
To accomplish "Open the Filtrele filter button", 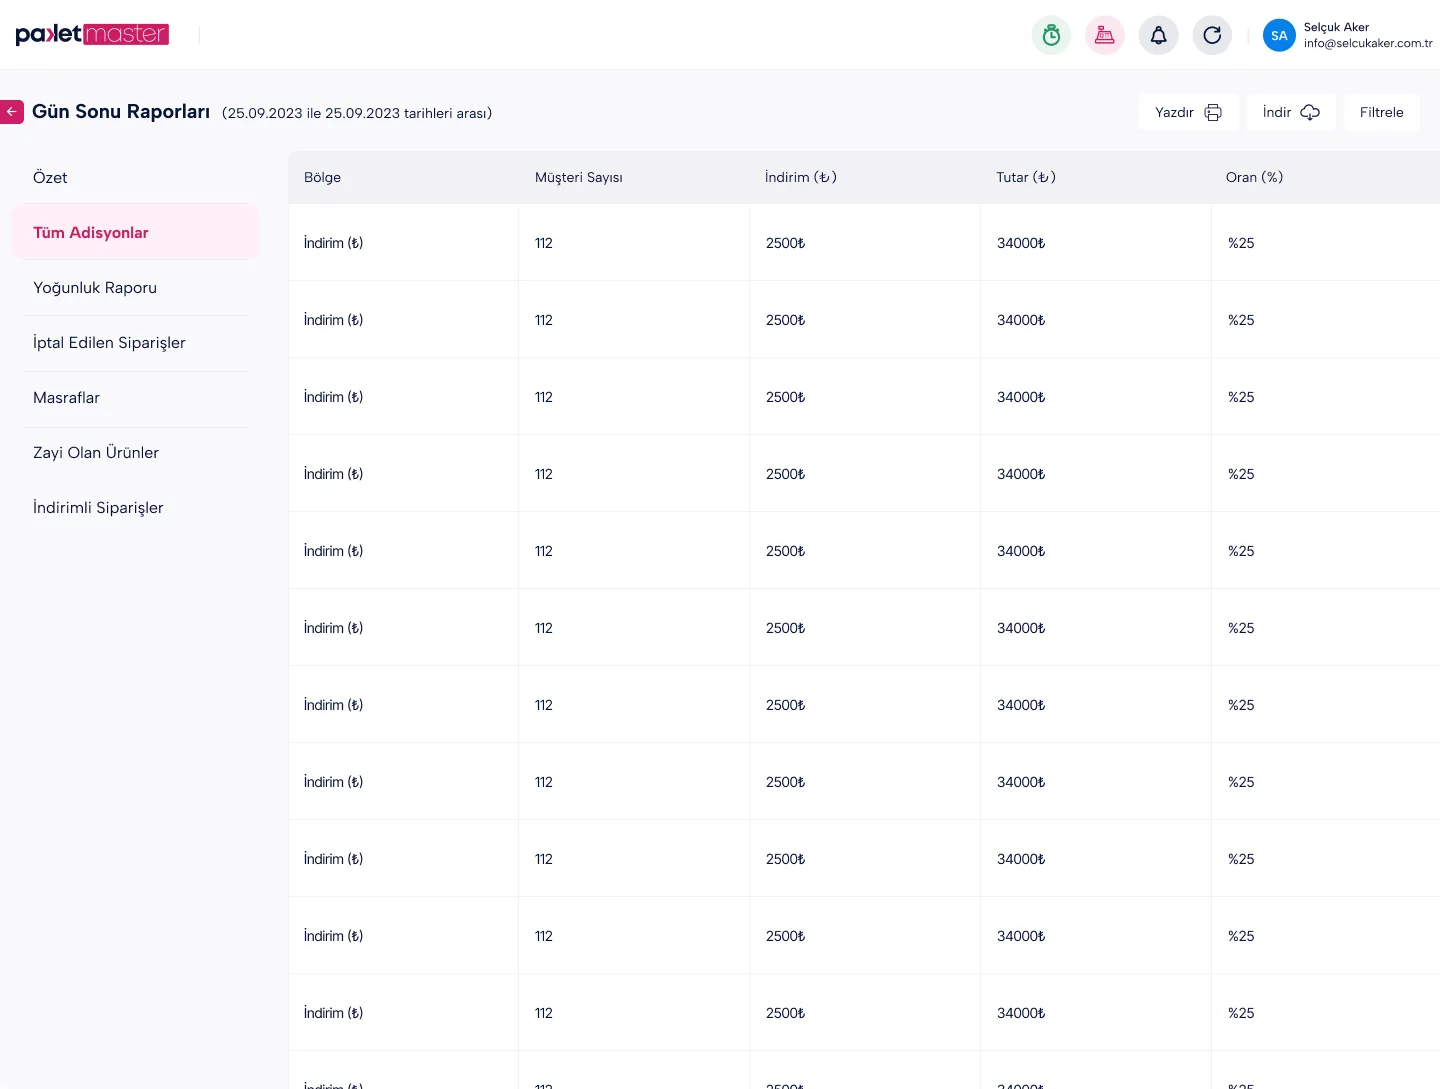I will click(1381, 112).
